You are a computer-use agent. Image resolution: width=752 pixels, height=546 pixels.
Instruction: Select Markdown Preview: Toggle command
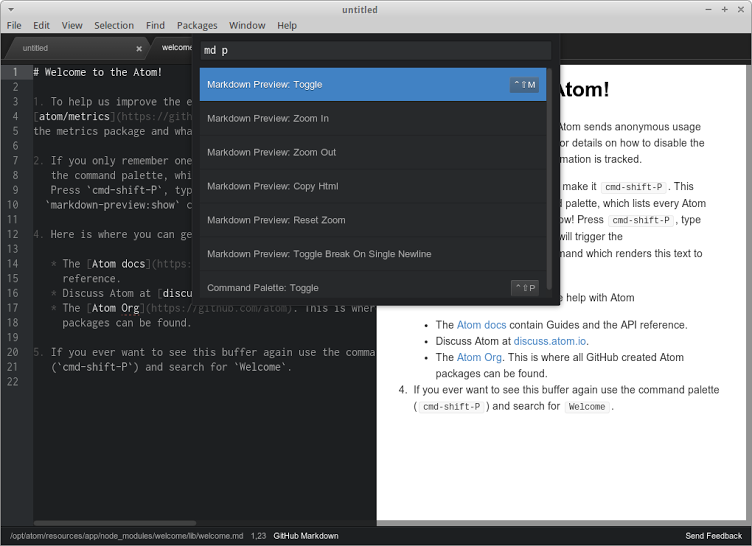373,84
